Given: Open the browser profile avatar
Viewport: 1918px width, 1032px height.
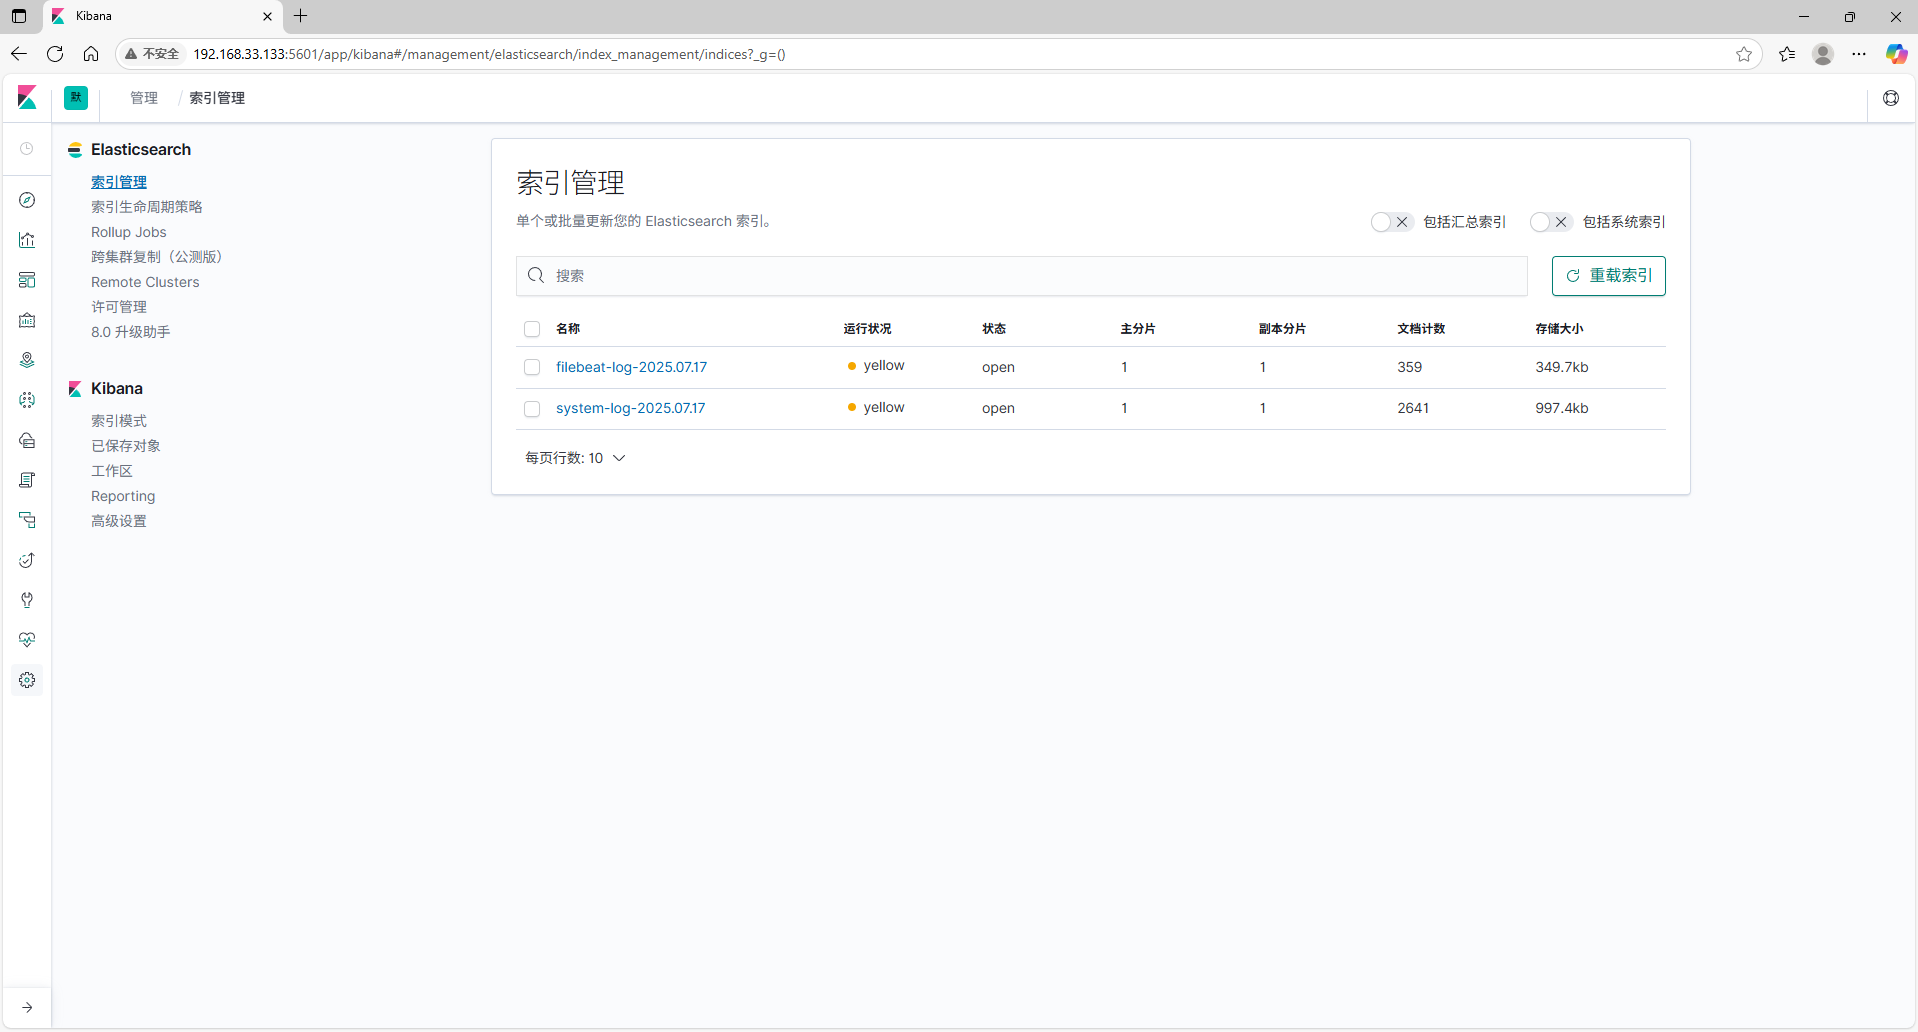Looking at the screenshot, I should click(1823, 54).
